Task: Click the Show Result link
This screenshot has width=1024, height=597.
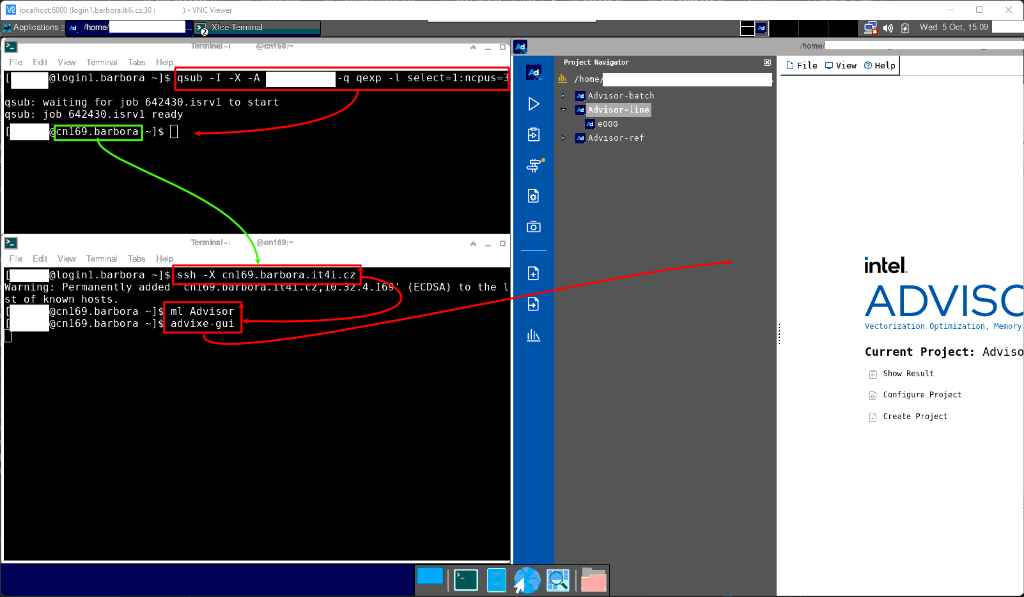Action: point(907,373)
